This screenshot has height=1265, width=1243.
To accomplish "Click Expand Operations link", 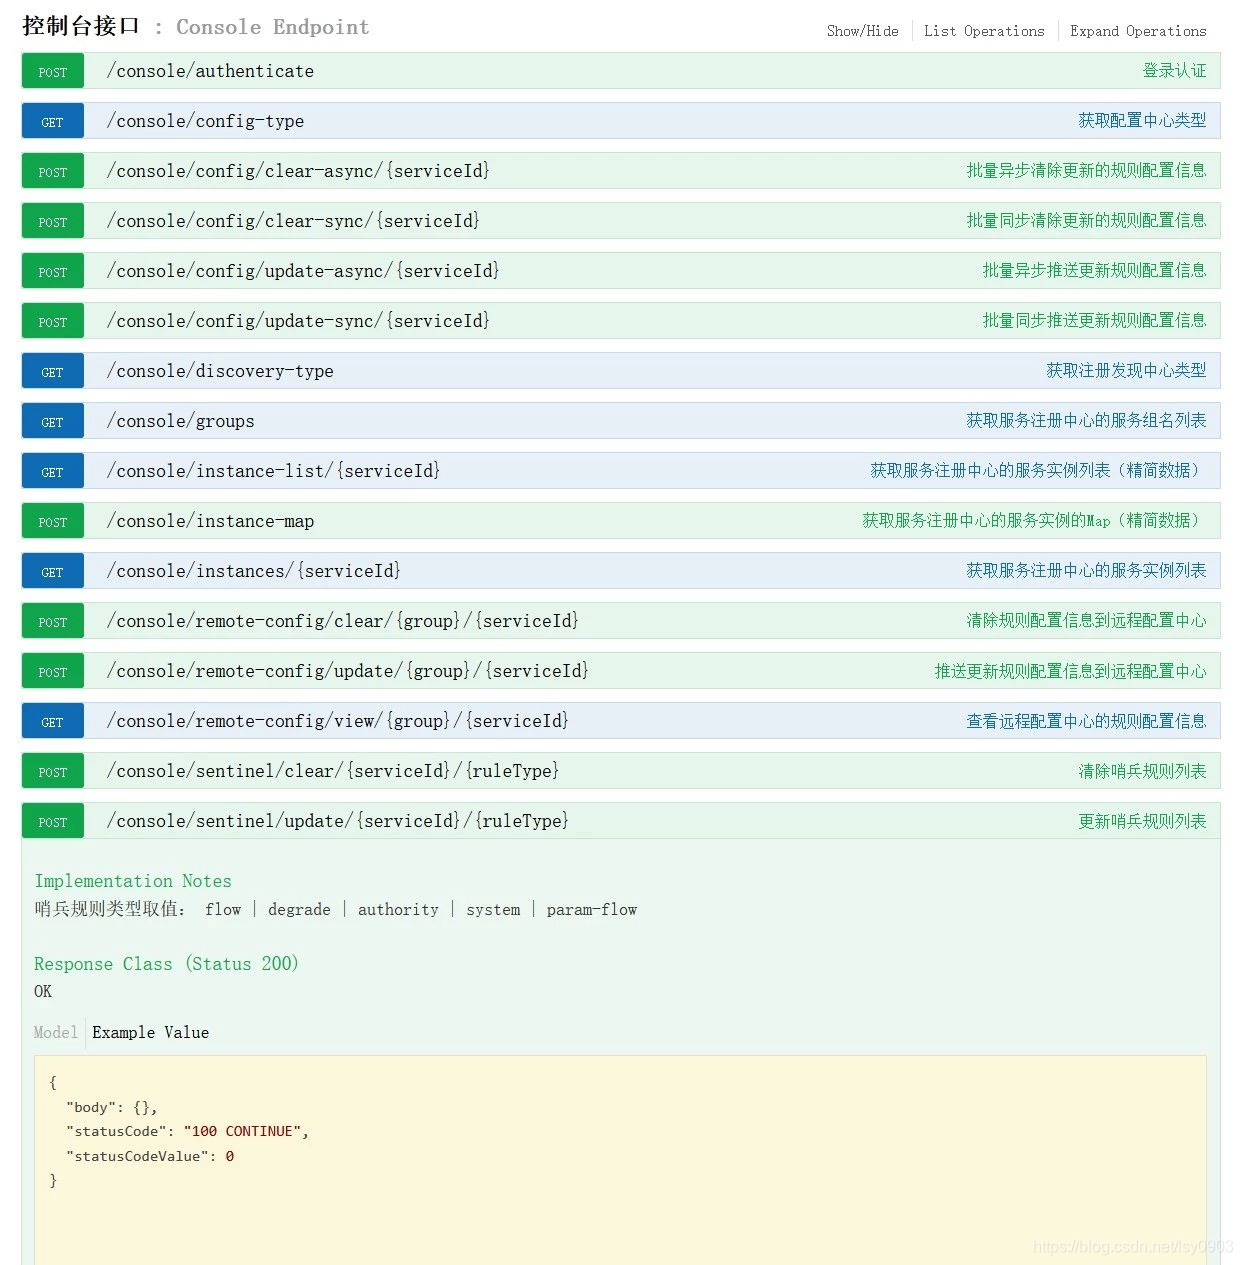I will point(1138,31).
